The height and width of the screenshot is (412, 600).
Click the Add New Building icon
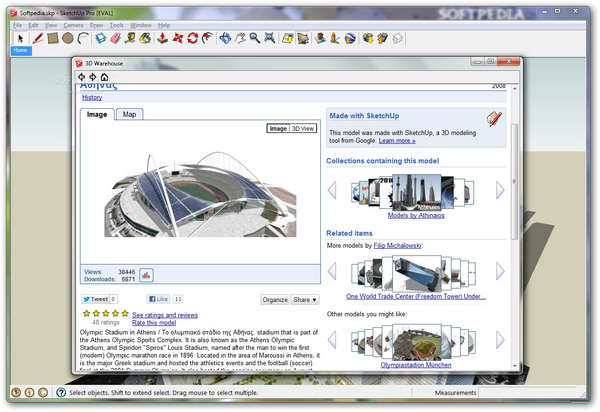point(320,38)
